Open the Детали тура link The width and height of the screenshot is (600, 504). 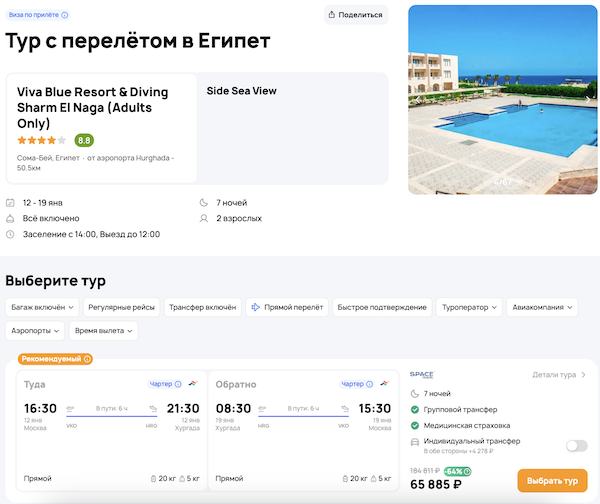558,375
